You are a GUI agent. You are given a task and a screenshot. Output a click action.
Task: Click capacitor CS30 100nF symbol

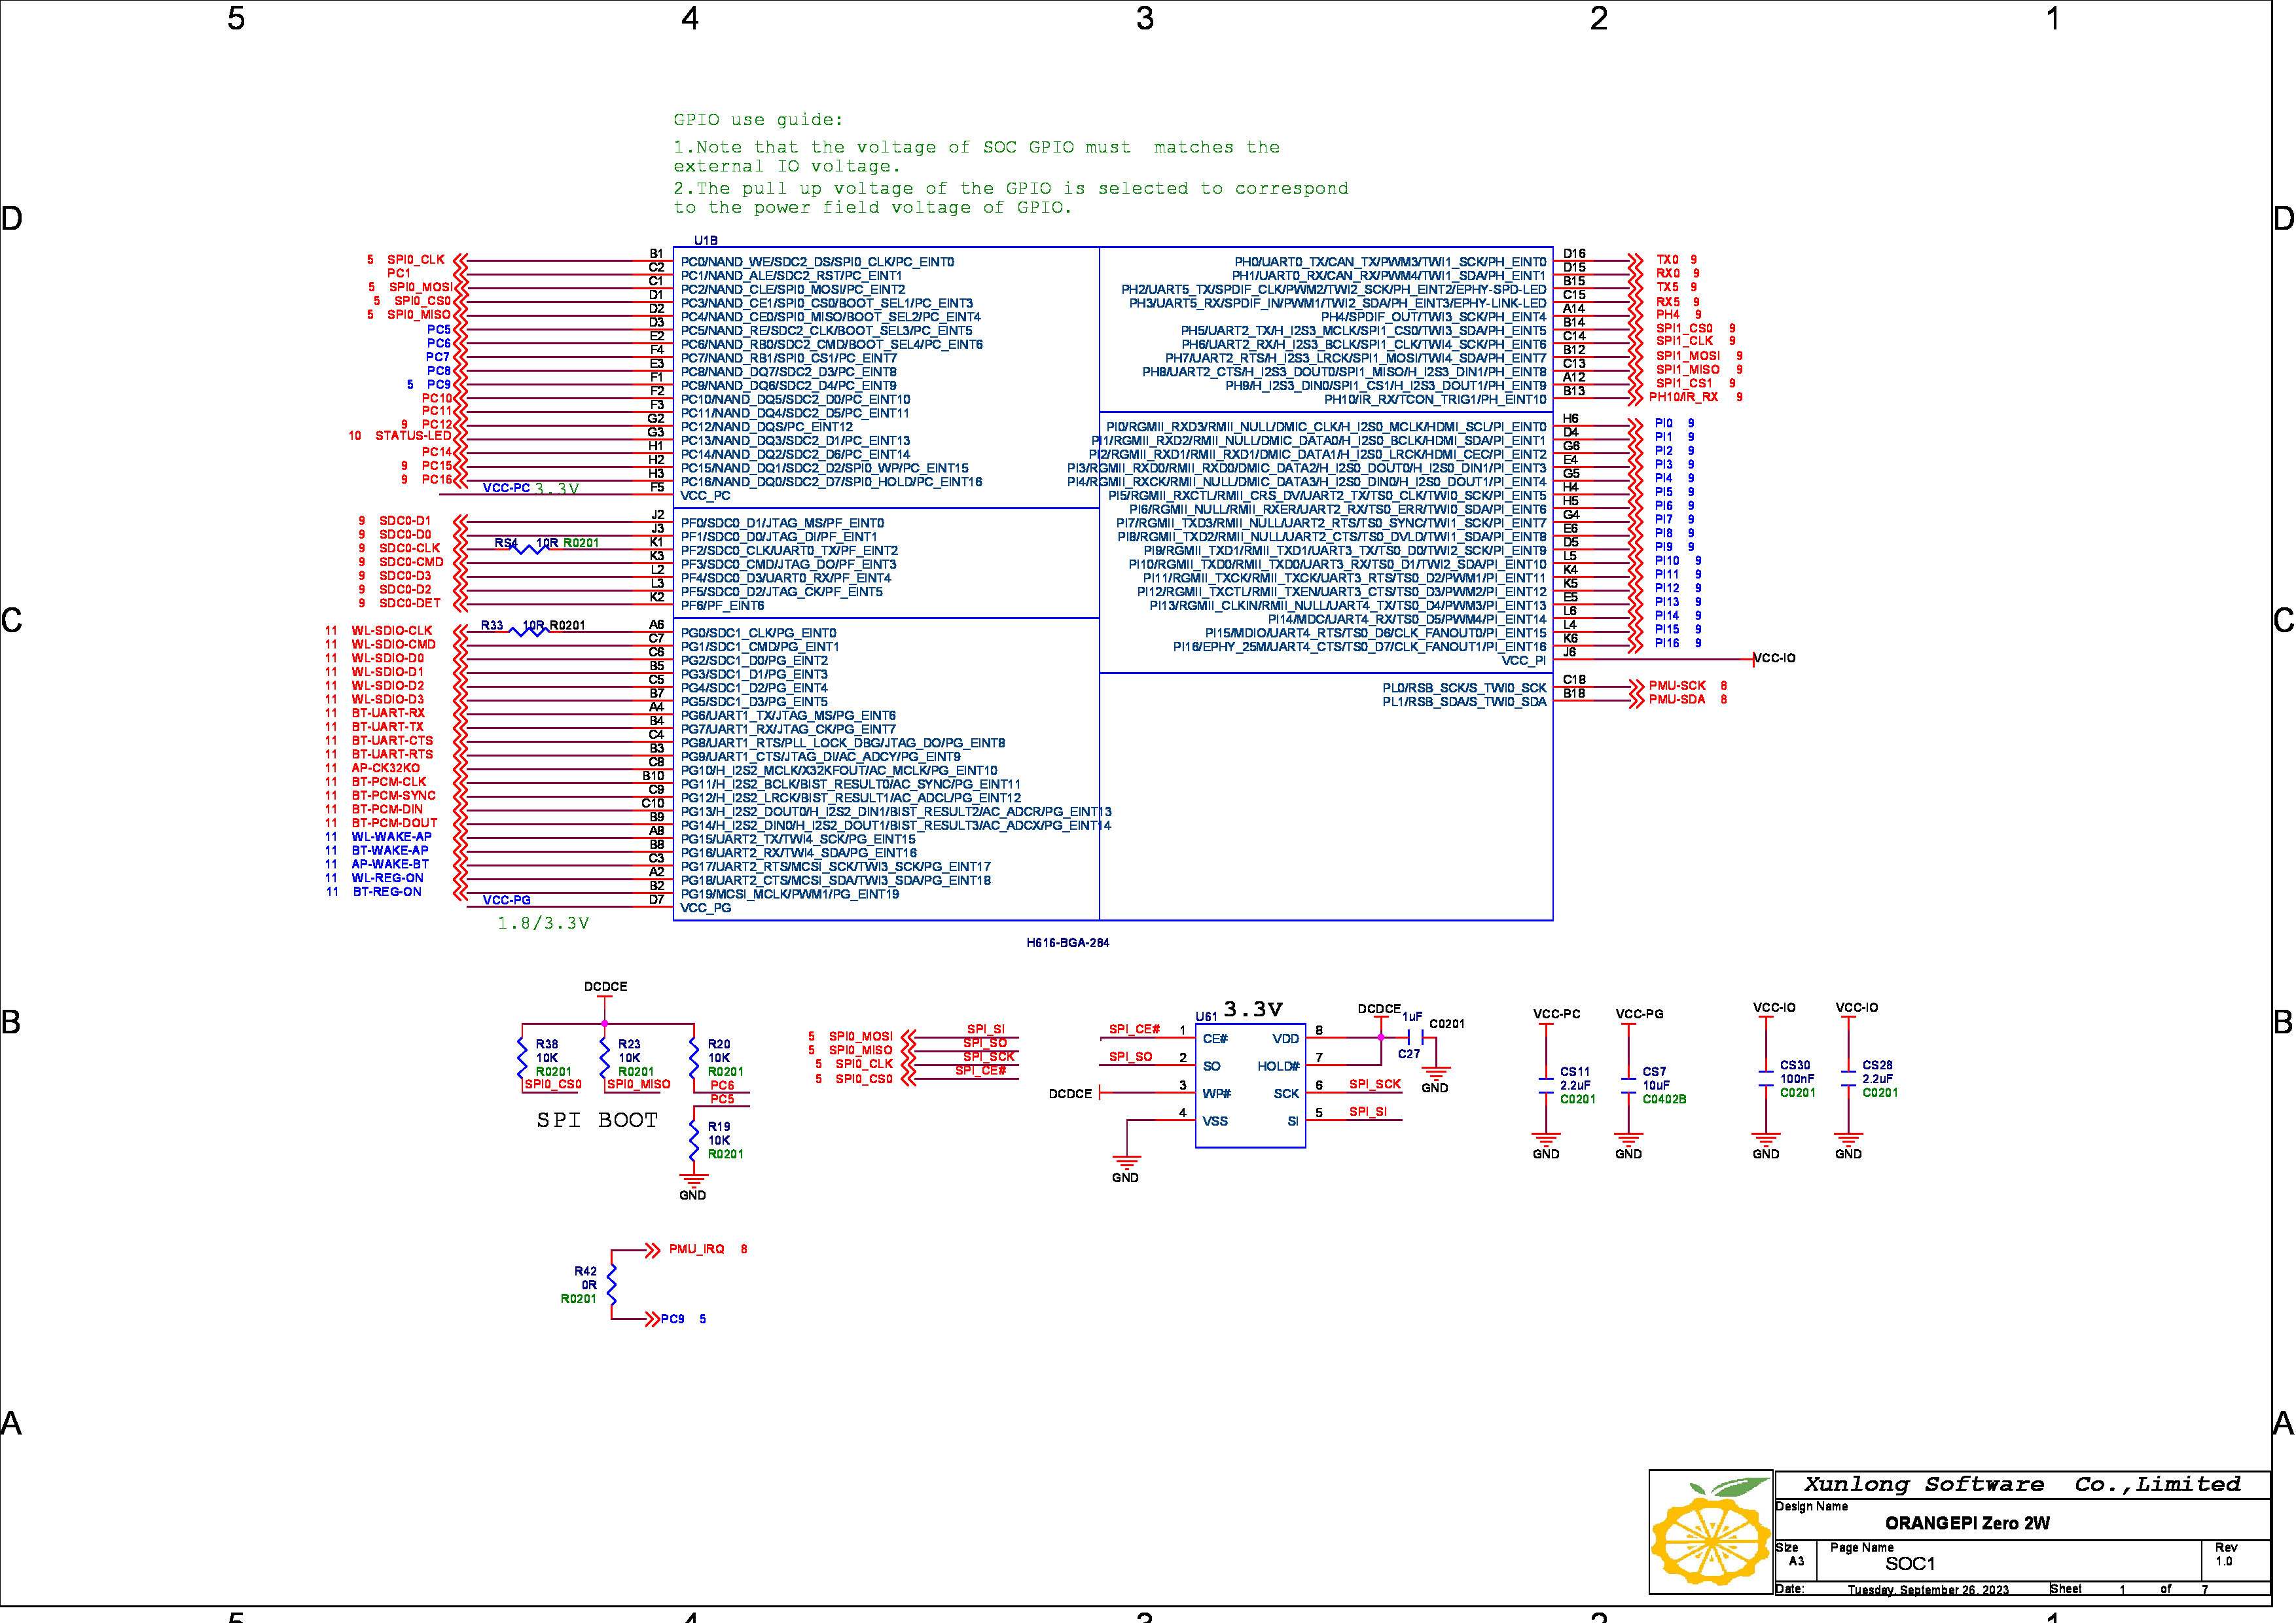pos(1766,1079)
